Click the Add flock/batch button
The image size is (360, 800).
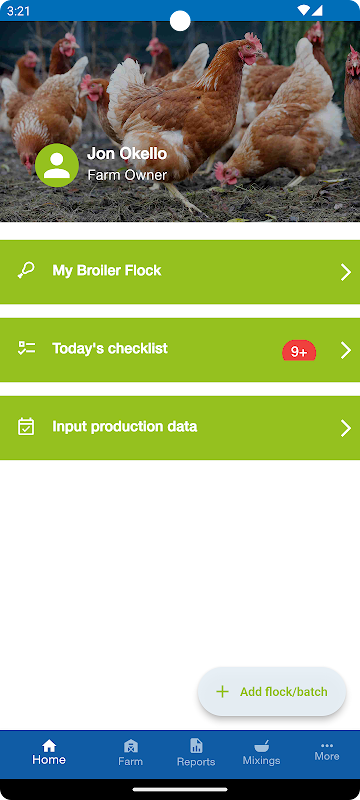pyautogui.click(x=272, y=692)
